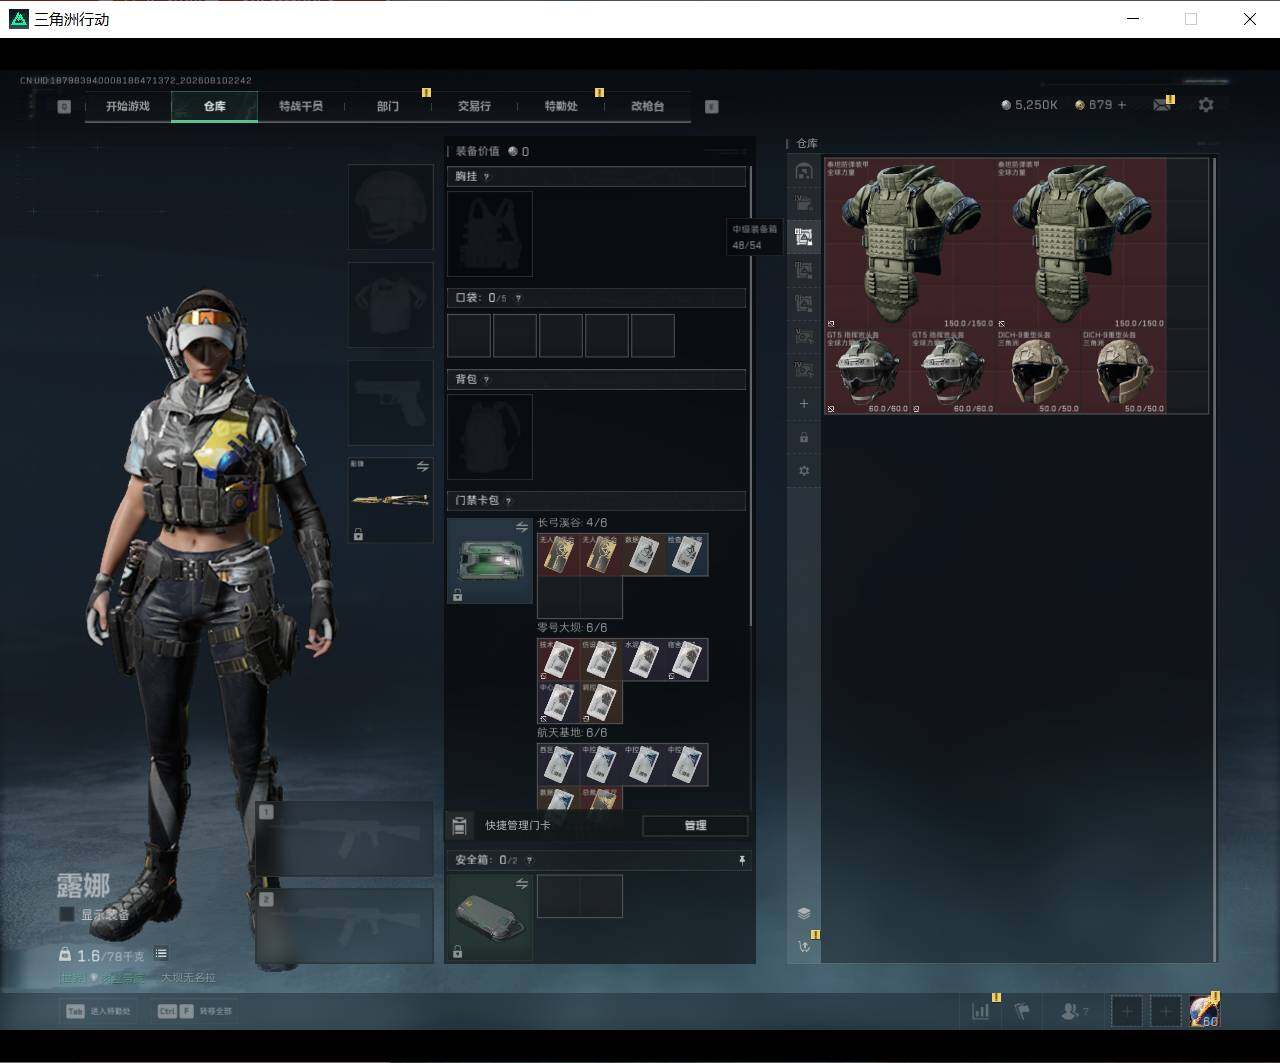This screenshot has height=1063, width=1280.
Task: Click the badged sort icon under layers icon
Action: (x=804, y=946)
